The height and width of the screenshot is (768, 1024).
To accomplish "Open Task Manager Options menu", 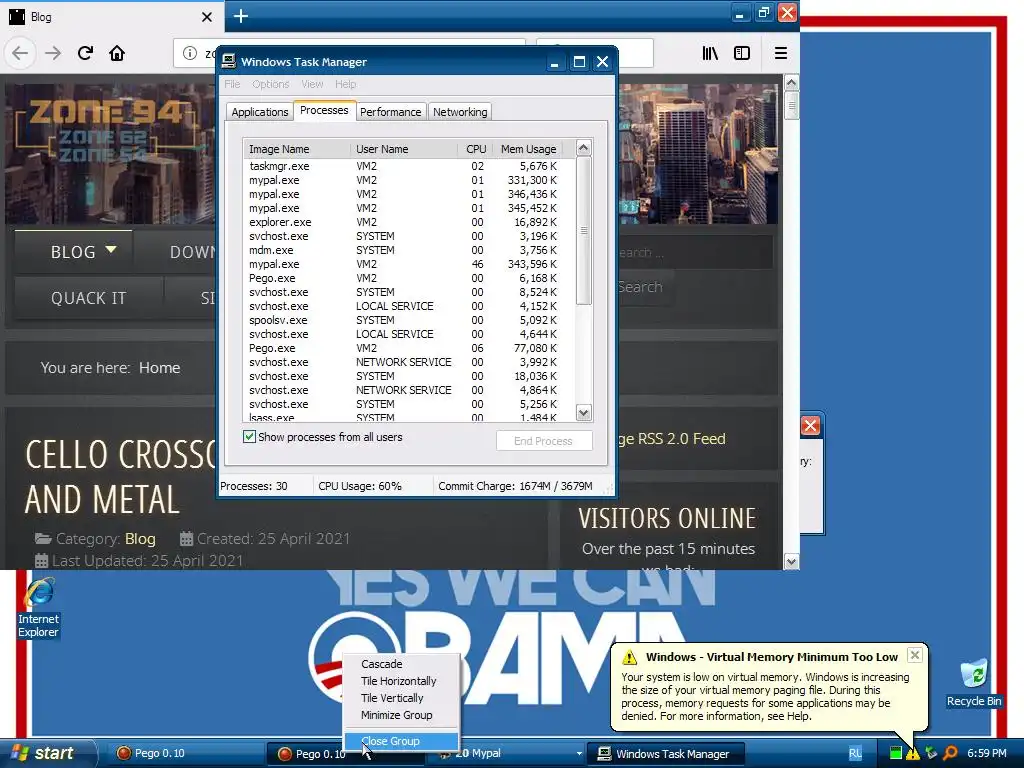I will pos(270,84).
